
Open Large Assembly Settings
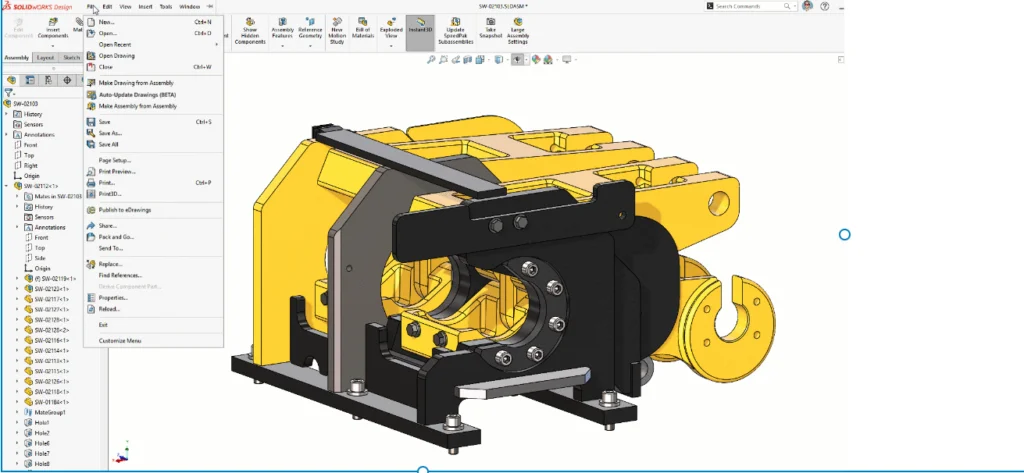click(518, 22)
